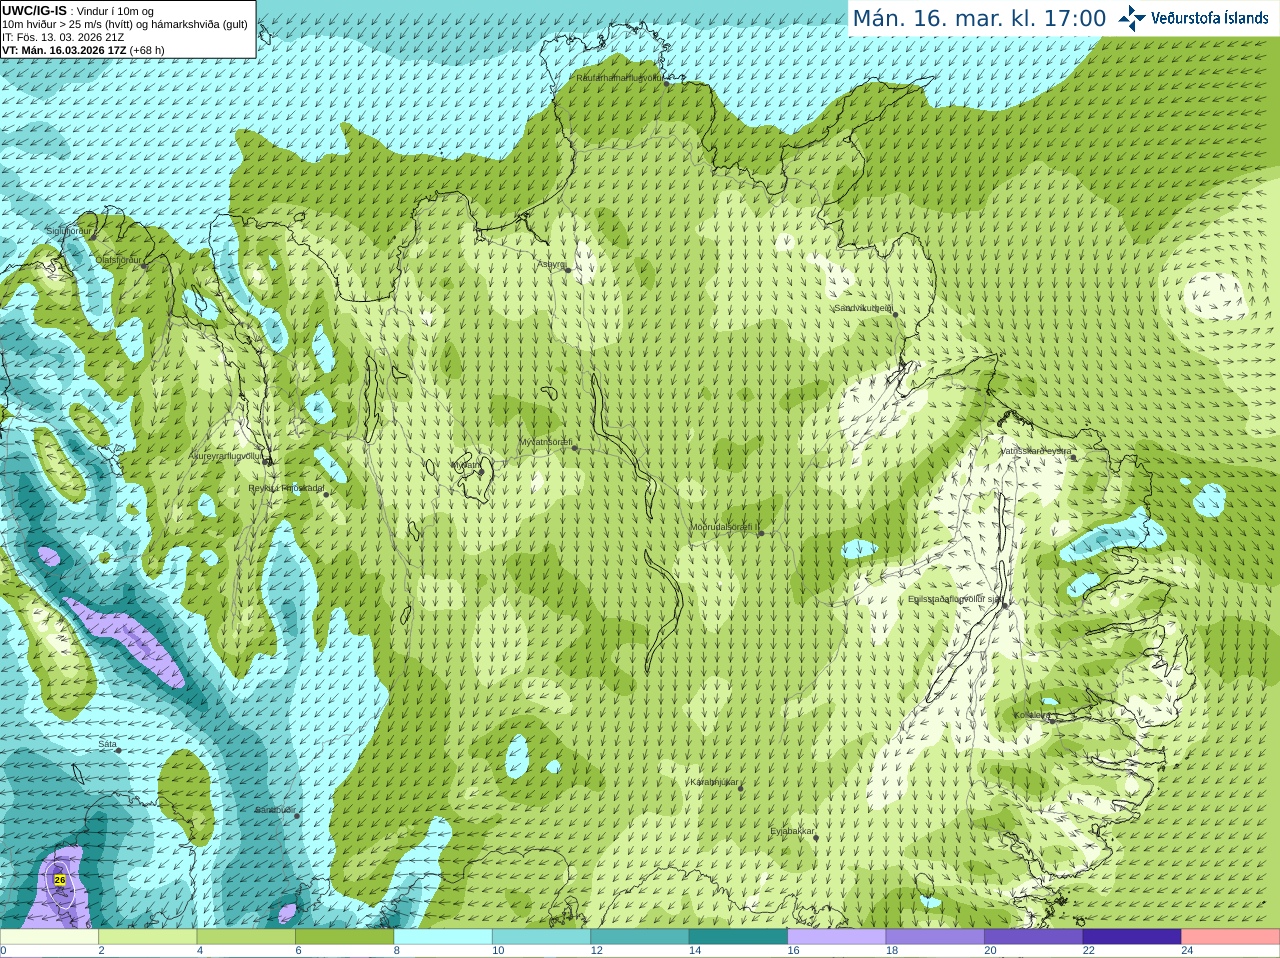
Task: Pick the 8–10 m/s light cyan swatch
Action: point(443,937)
